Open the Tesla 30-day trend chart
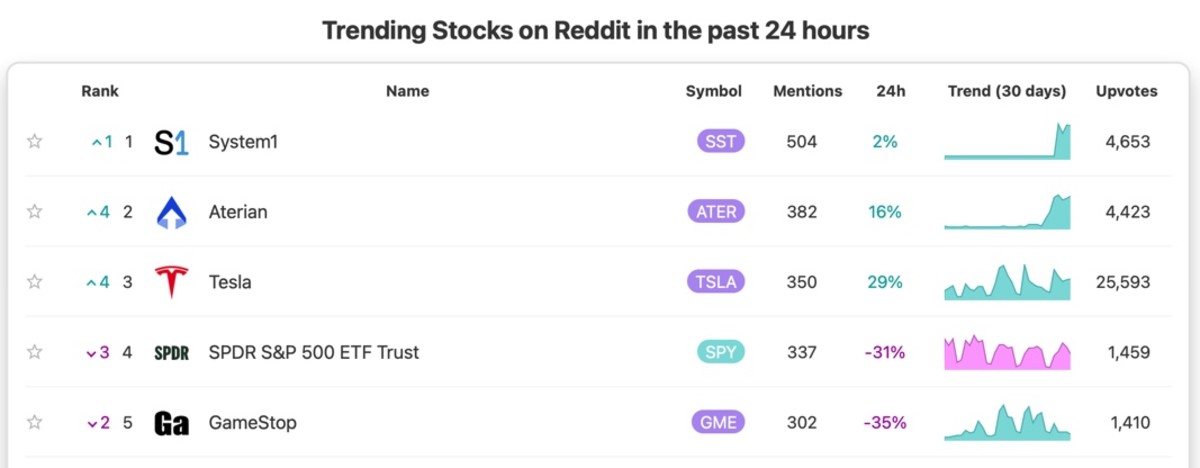 [x=1007, y=282]
